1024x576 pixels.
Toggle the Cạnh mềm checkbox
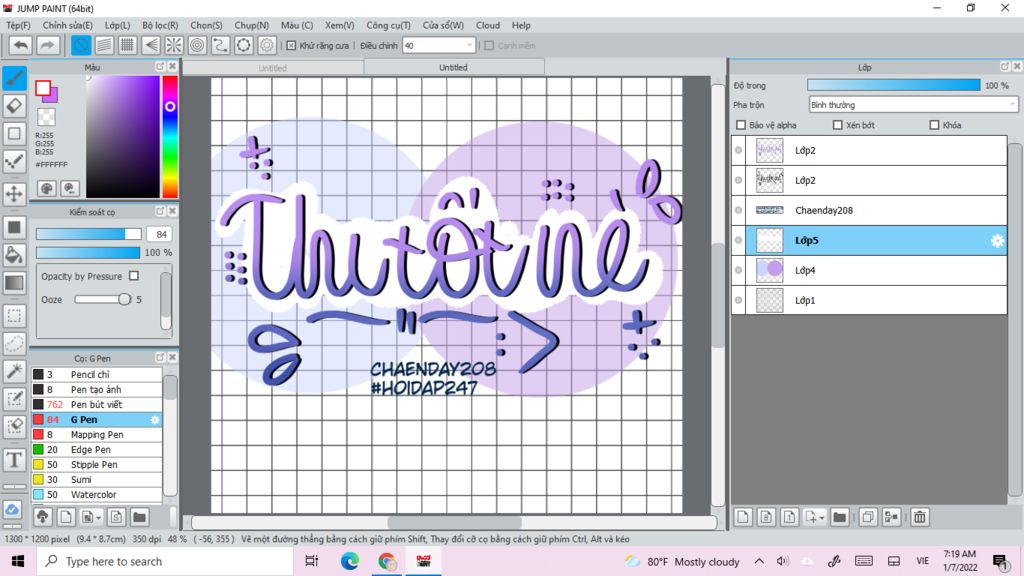coord(488,46)
